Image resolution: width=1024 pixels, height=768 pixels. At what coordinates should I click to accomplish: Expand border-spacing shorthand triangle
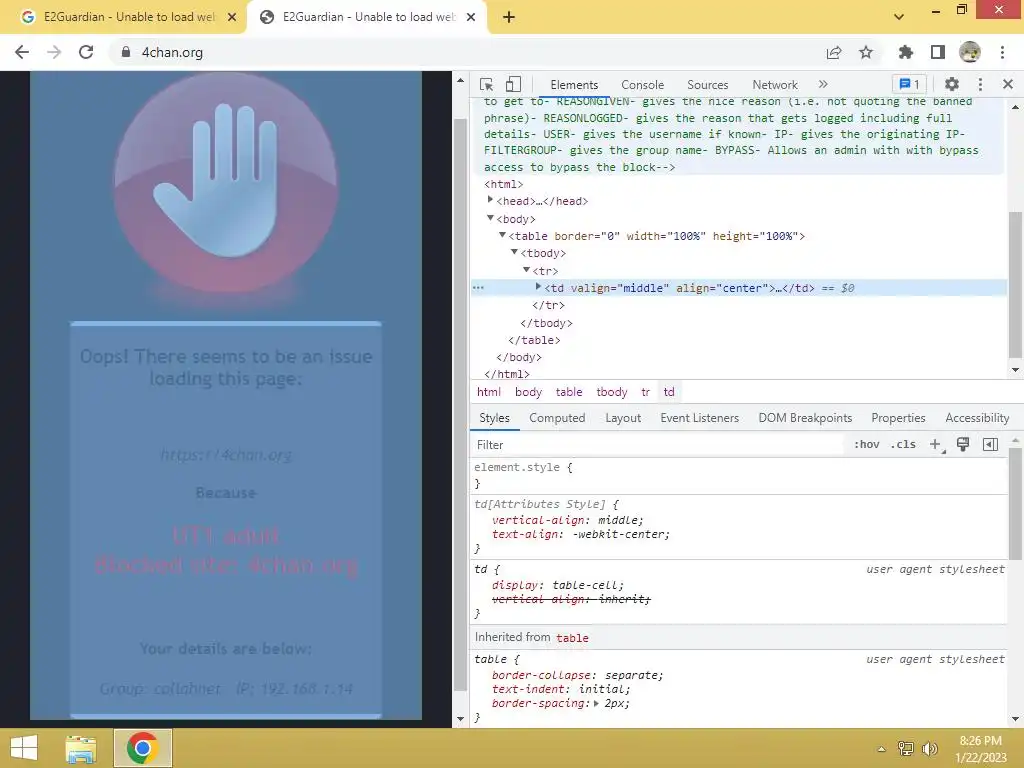click(596, 703)
